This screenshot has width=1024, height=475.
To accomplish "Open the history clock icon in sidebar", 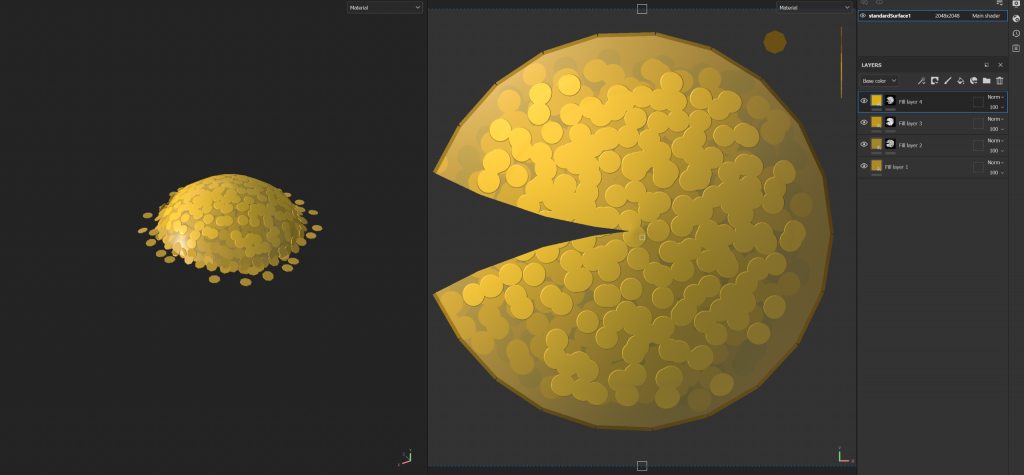I will tap(1016, 33).
